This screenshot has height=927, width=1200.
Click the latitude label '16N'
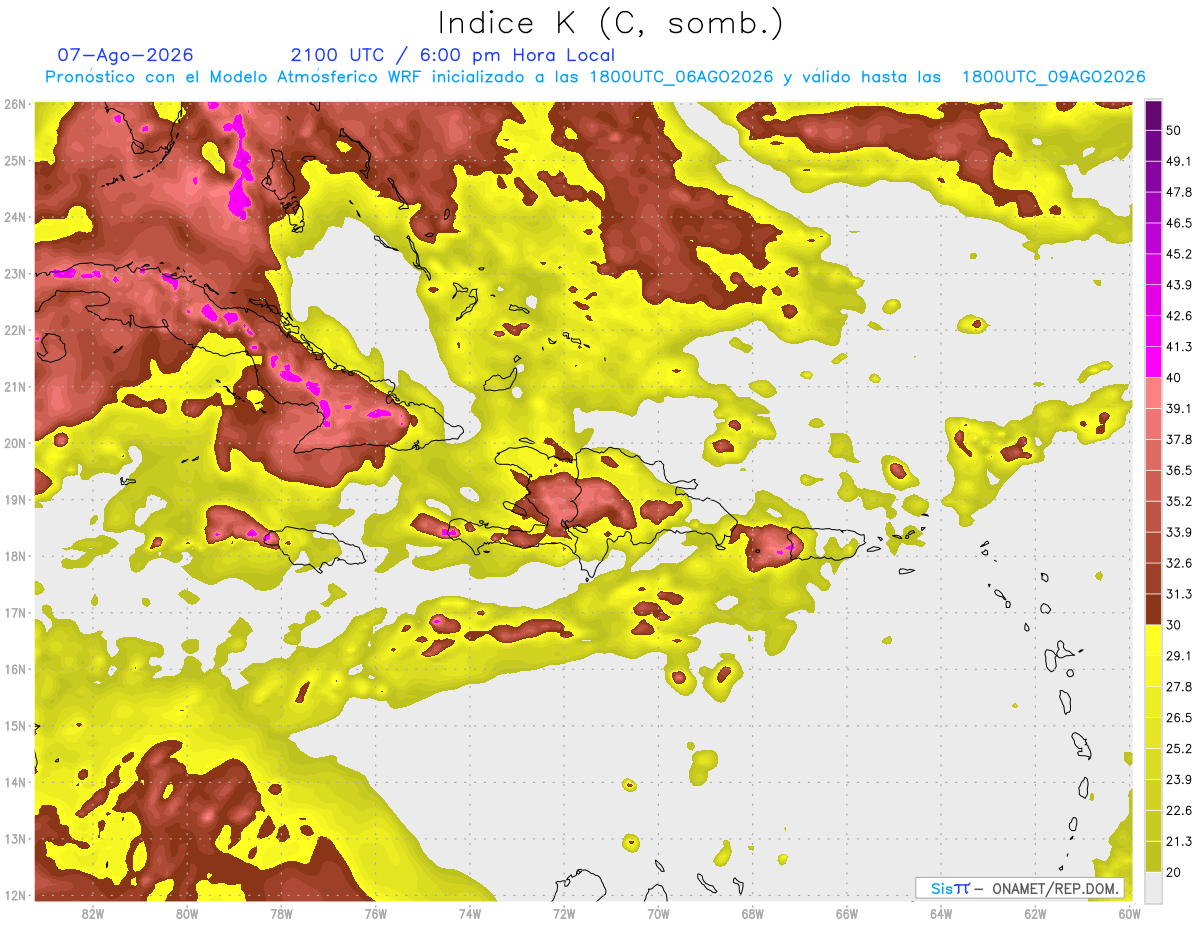[x=14, y=669]
